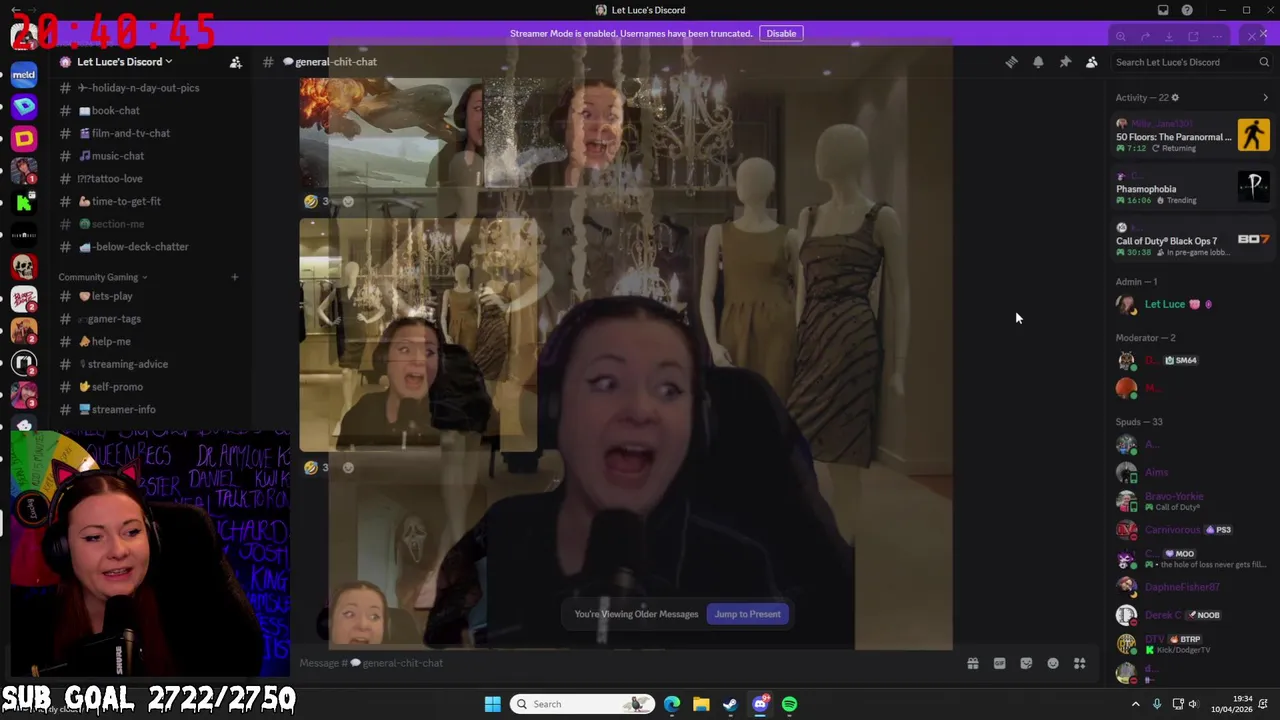Open Spotify from taskbar
1280x720 pixels.
pos(790,704)
